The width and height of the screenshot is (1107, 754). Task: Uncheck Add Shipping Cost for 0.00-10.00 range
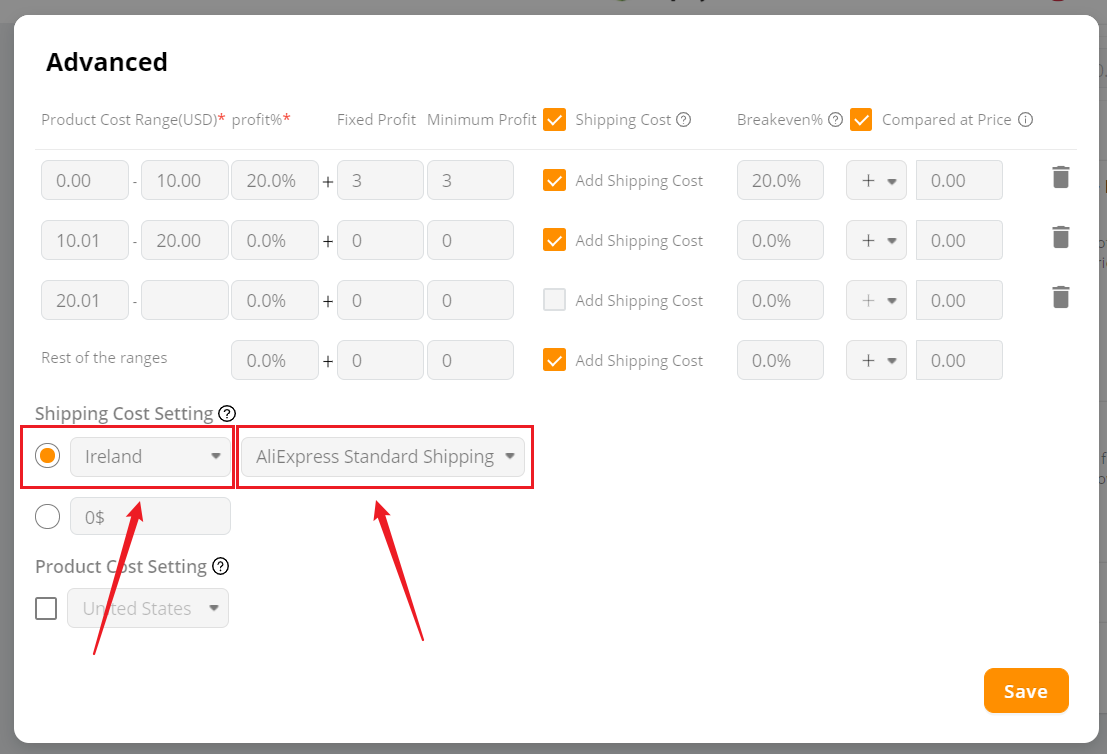click(554, 180)
